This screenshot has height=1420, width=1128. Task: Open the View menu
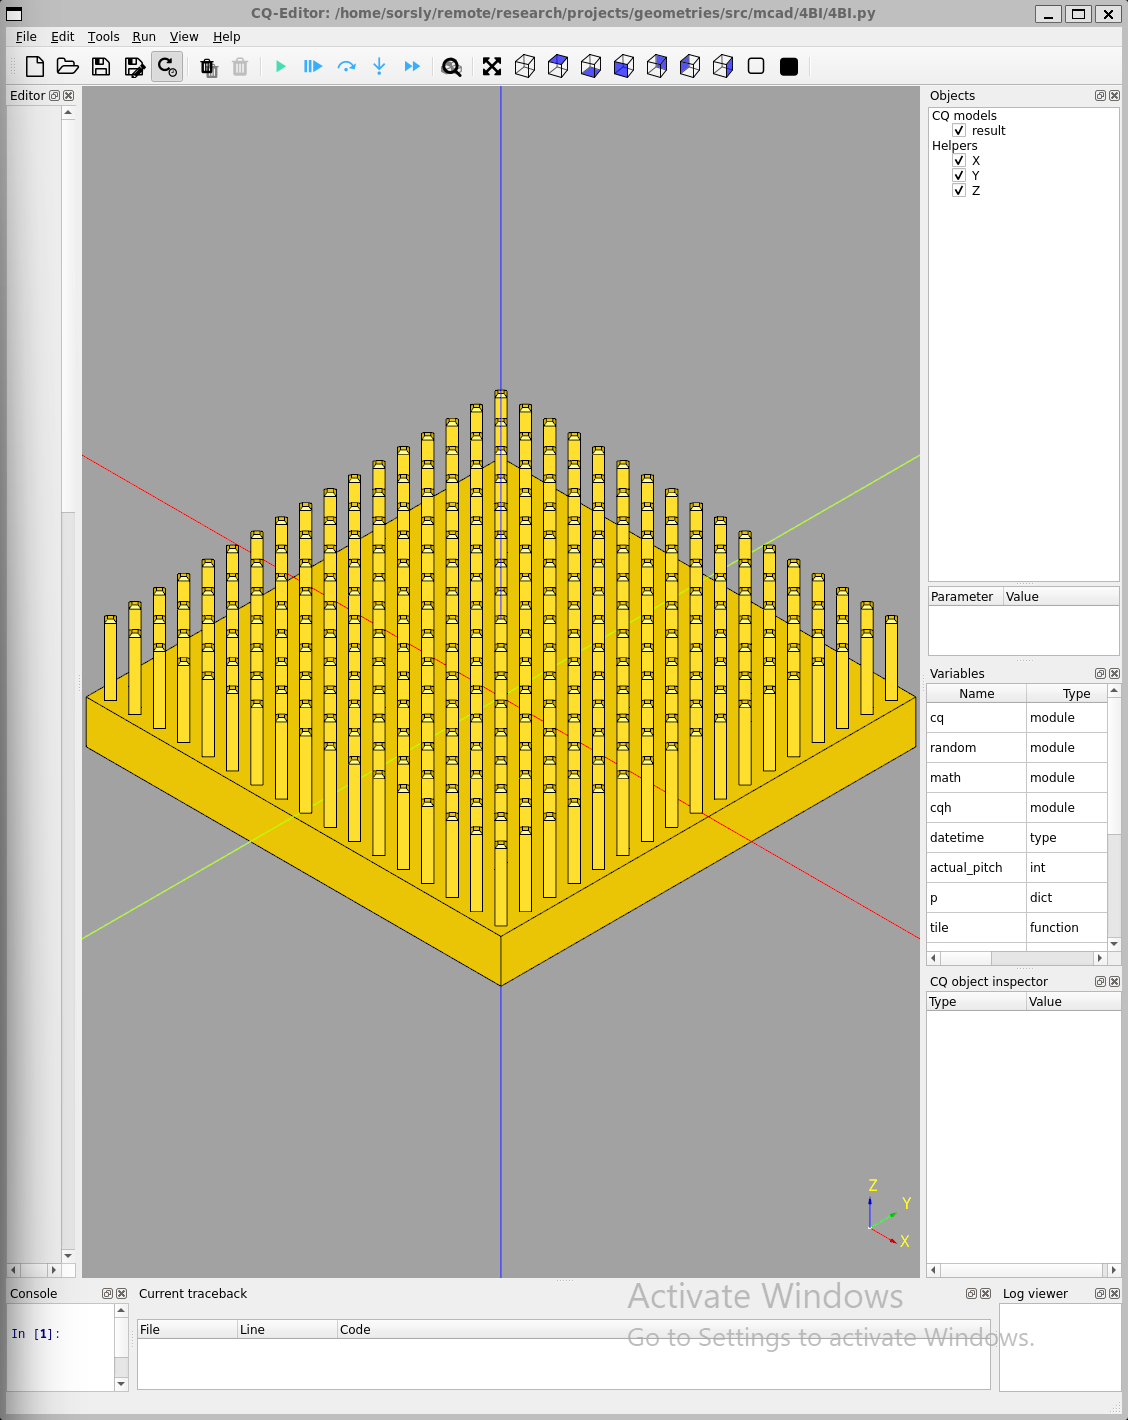[184, 37]
